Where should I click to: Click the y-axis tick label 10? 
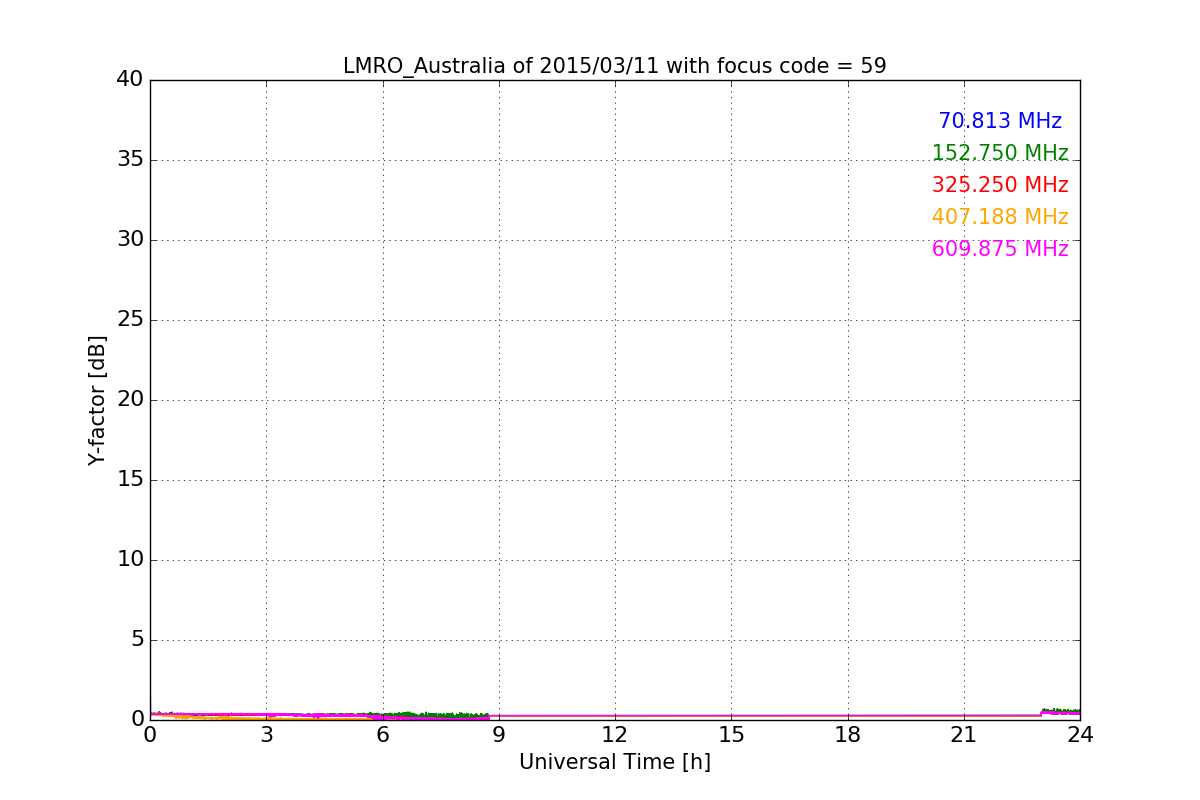pos(130,560)
